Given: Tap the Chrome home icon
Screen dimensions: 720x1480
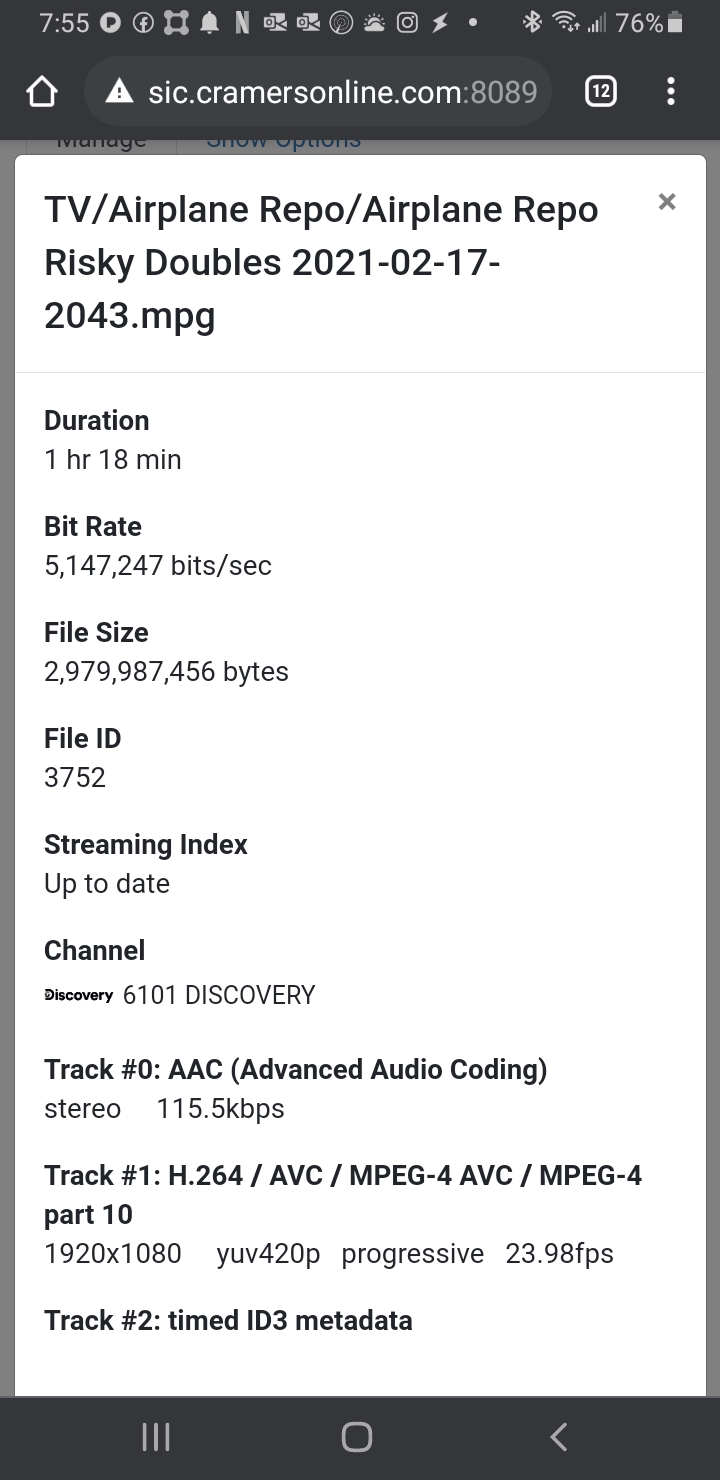Looking at the screenshot, I should [42, 92].
